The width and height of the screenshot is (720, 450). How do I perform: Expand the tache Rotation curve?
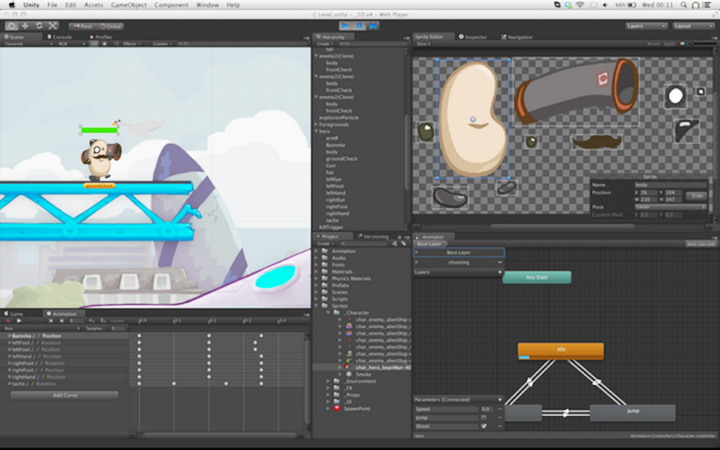9,384
